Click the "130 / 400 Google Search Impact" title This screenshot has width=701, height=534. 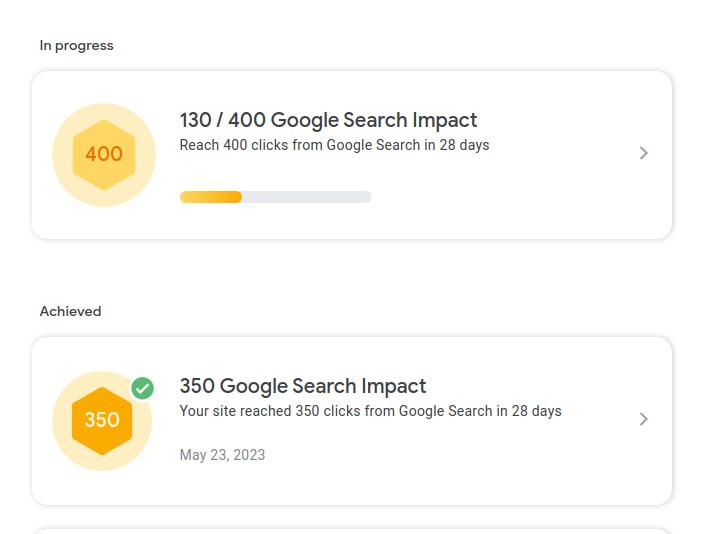(328, 120)
